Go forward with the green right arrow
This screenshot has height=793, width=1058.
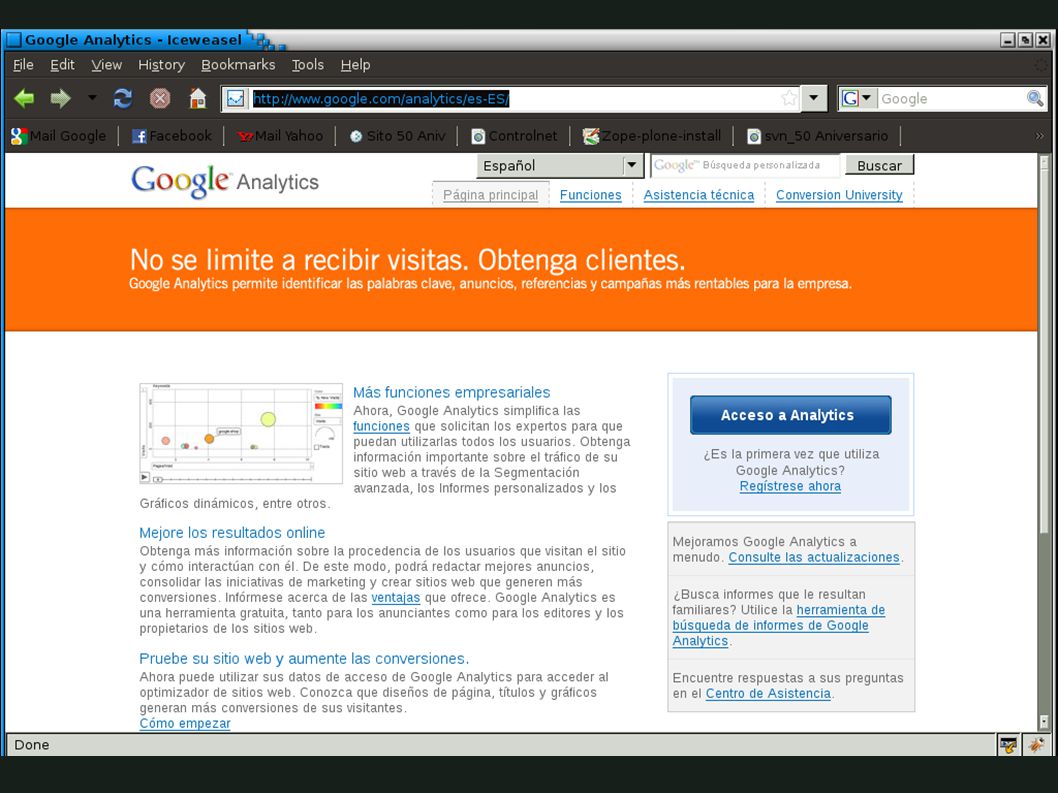coord(60,99)
